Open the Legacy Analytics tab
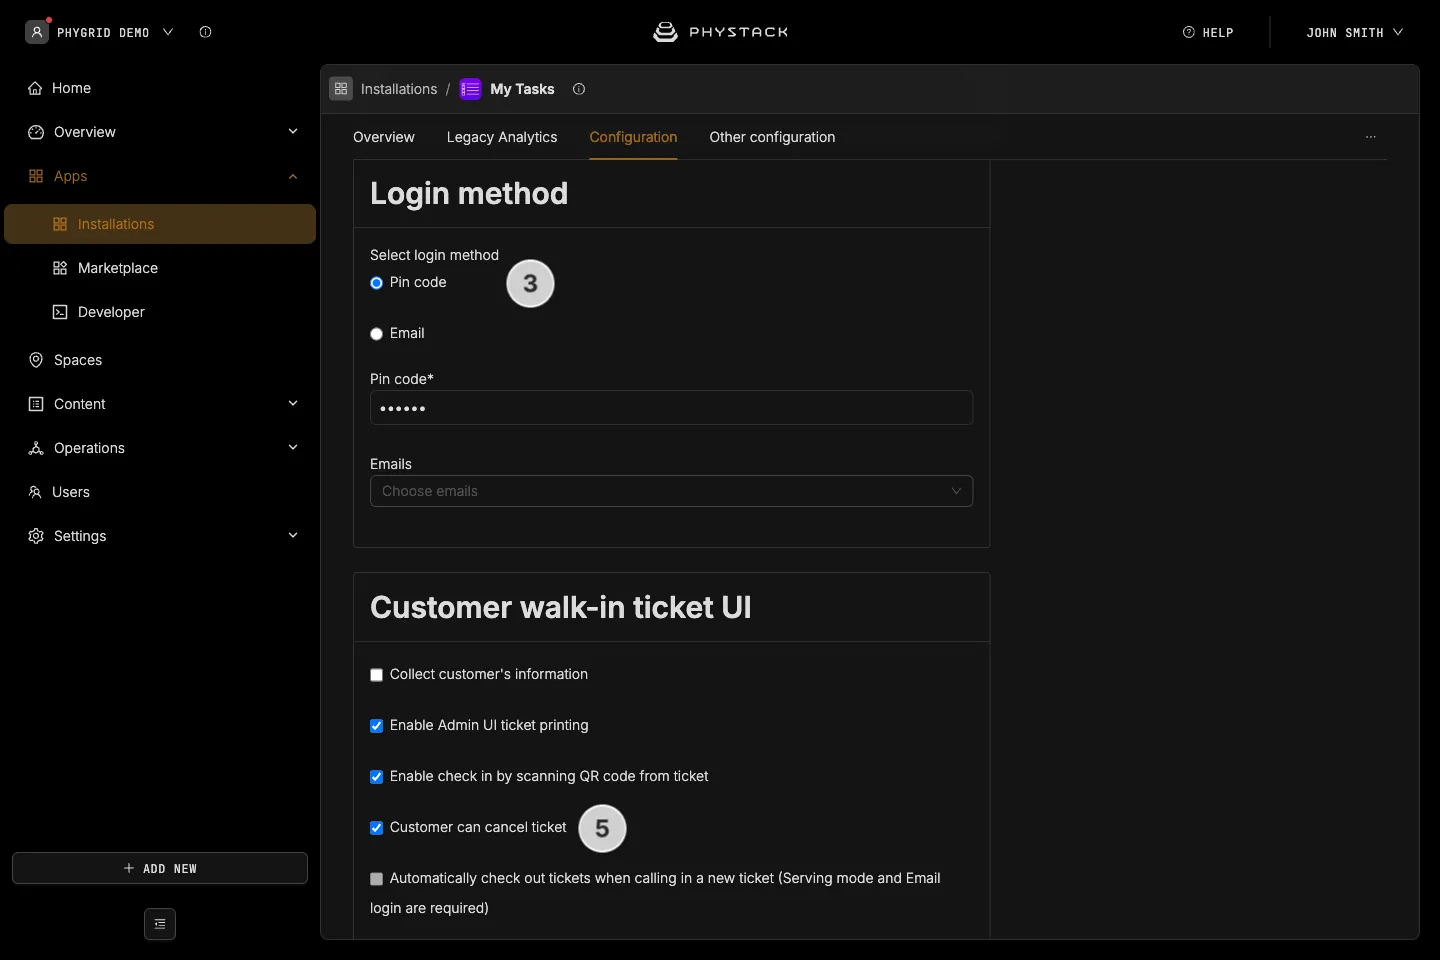The image size is (1440, 960). pyautogui.click(x=502, y=137)
